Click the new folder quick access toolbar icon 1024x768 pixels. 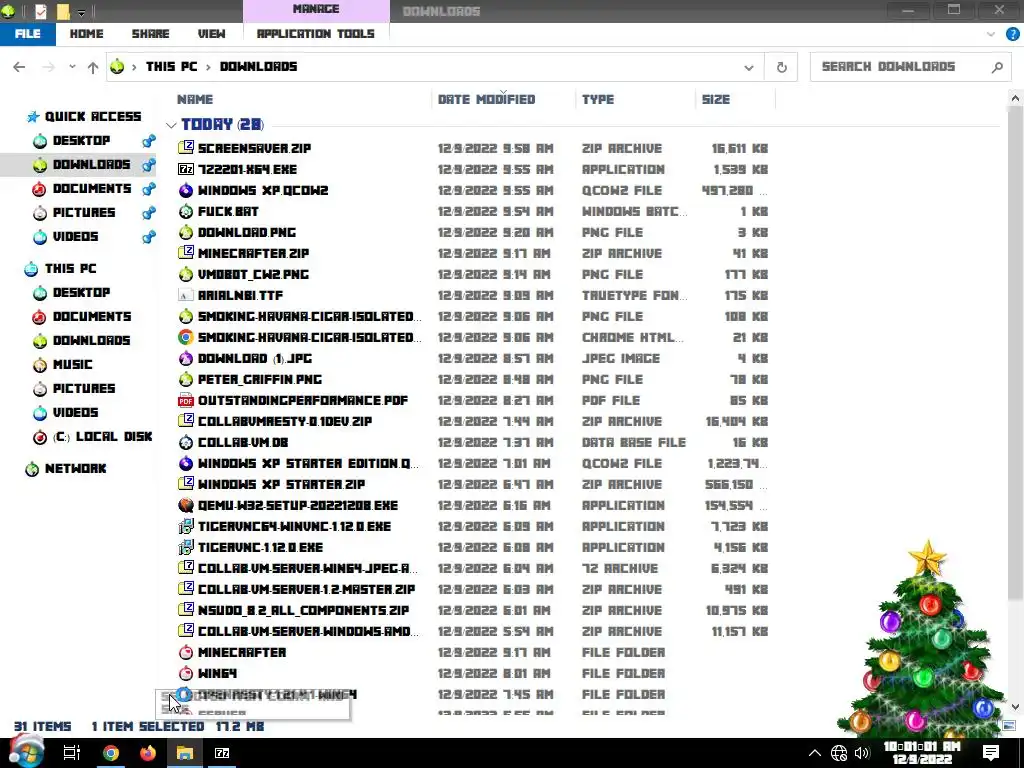[x=63, y=11]
